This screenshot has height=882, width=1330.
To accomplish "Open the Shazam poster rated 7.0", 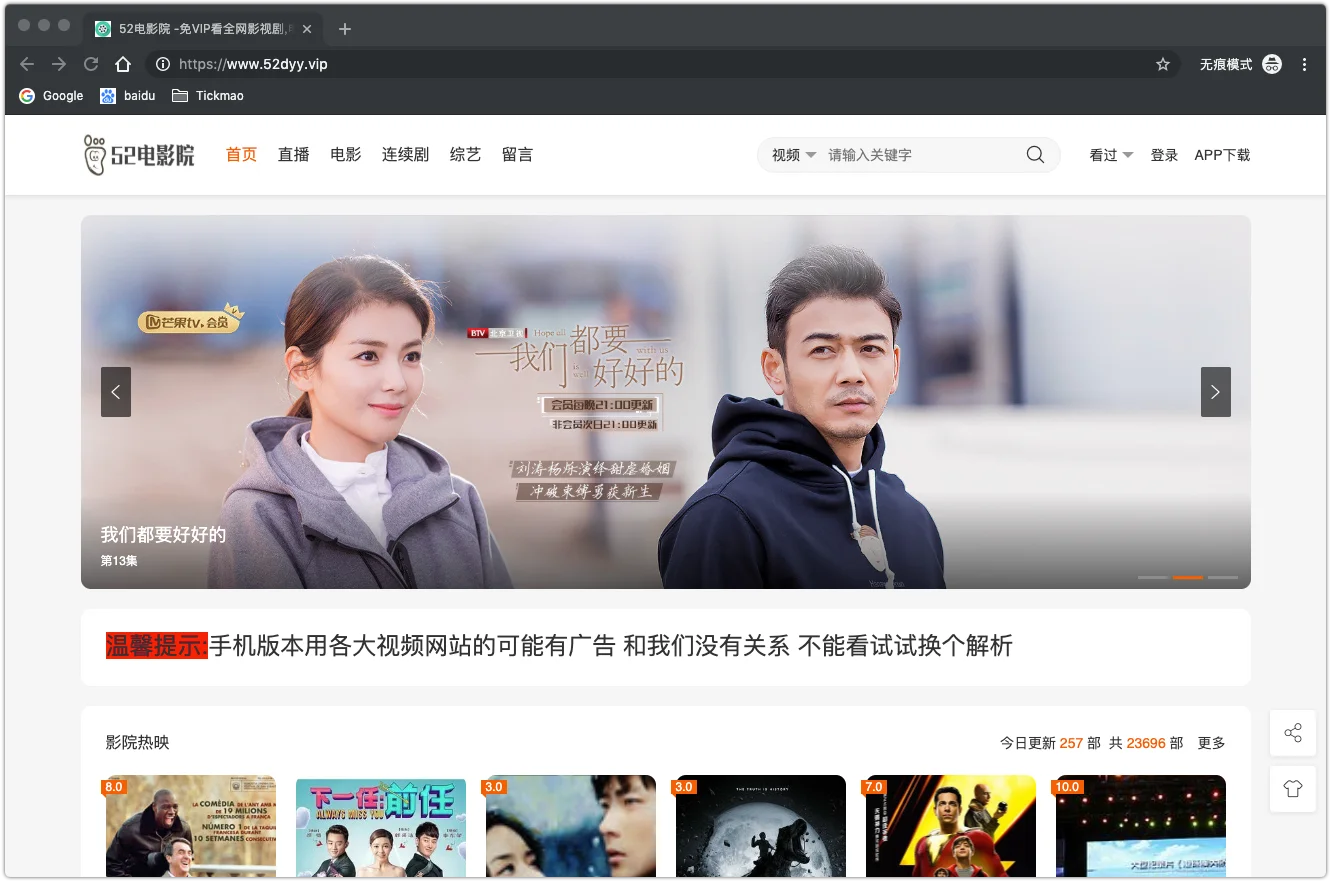I will point(951,826).
